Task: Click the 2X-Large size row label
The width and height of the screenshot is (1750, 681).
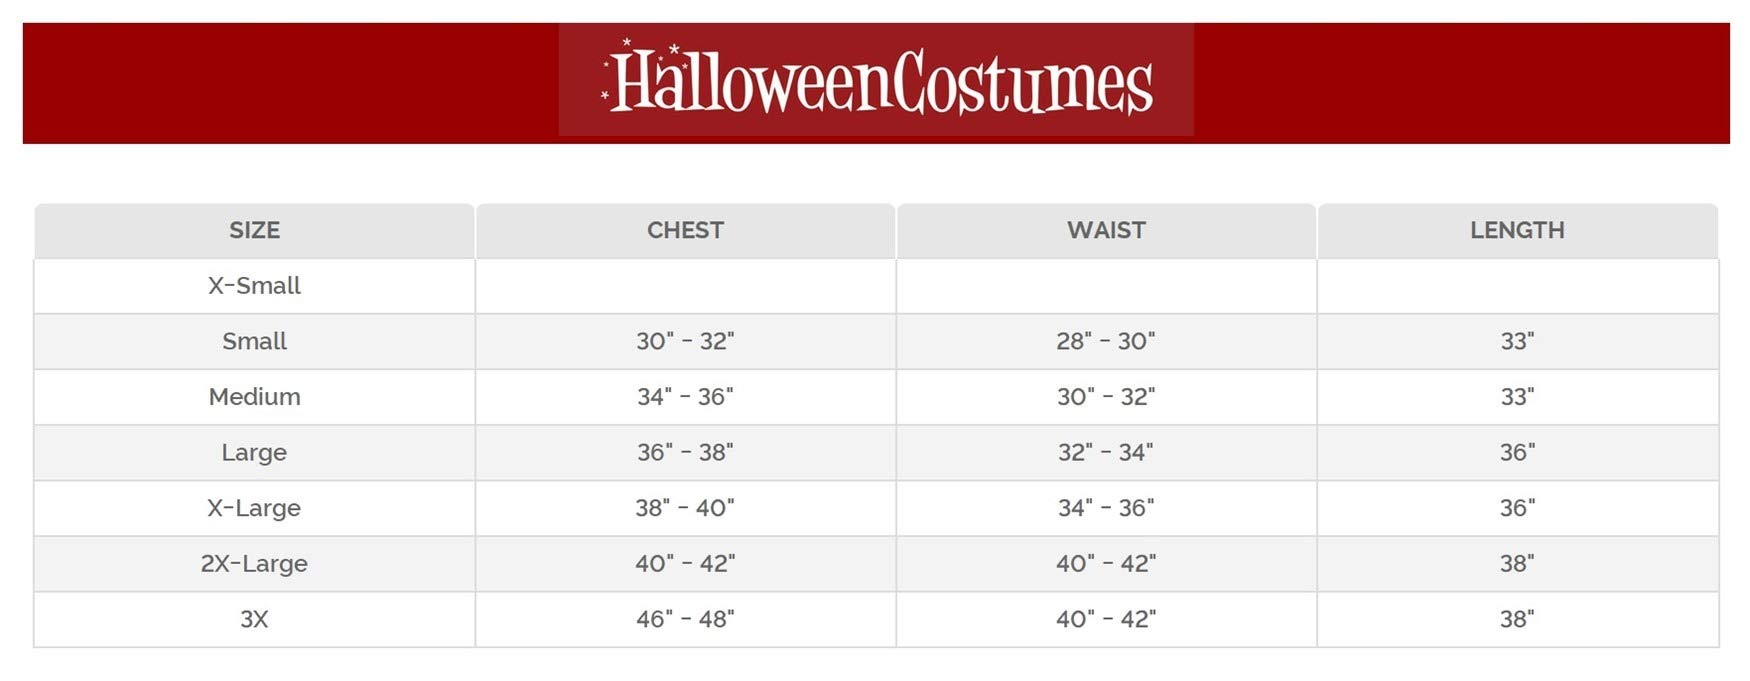Action: (254, 564)
